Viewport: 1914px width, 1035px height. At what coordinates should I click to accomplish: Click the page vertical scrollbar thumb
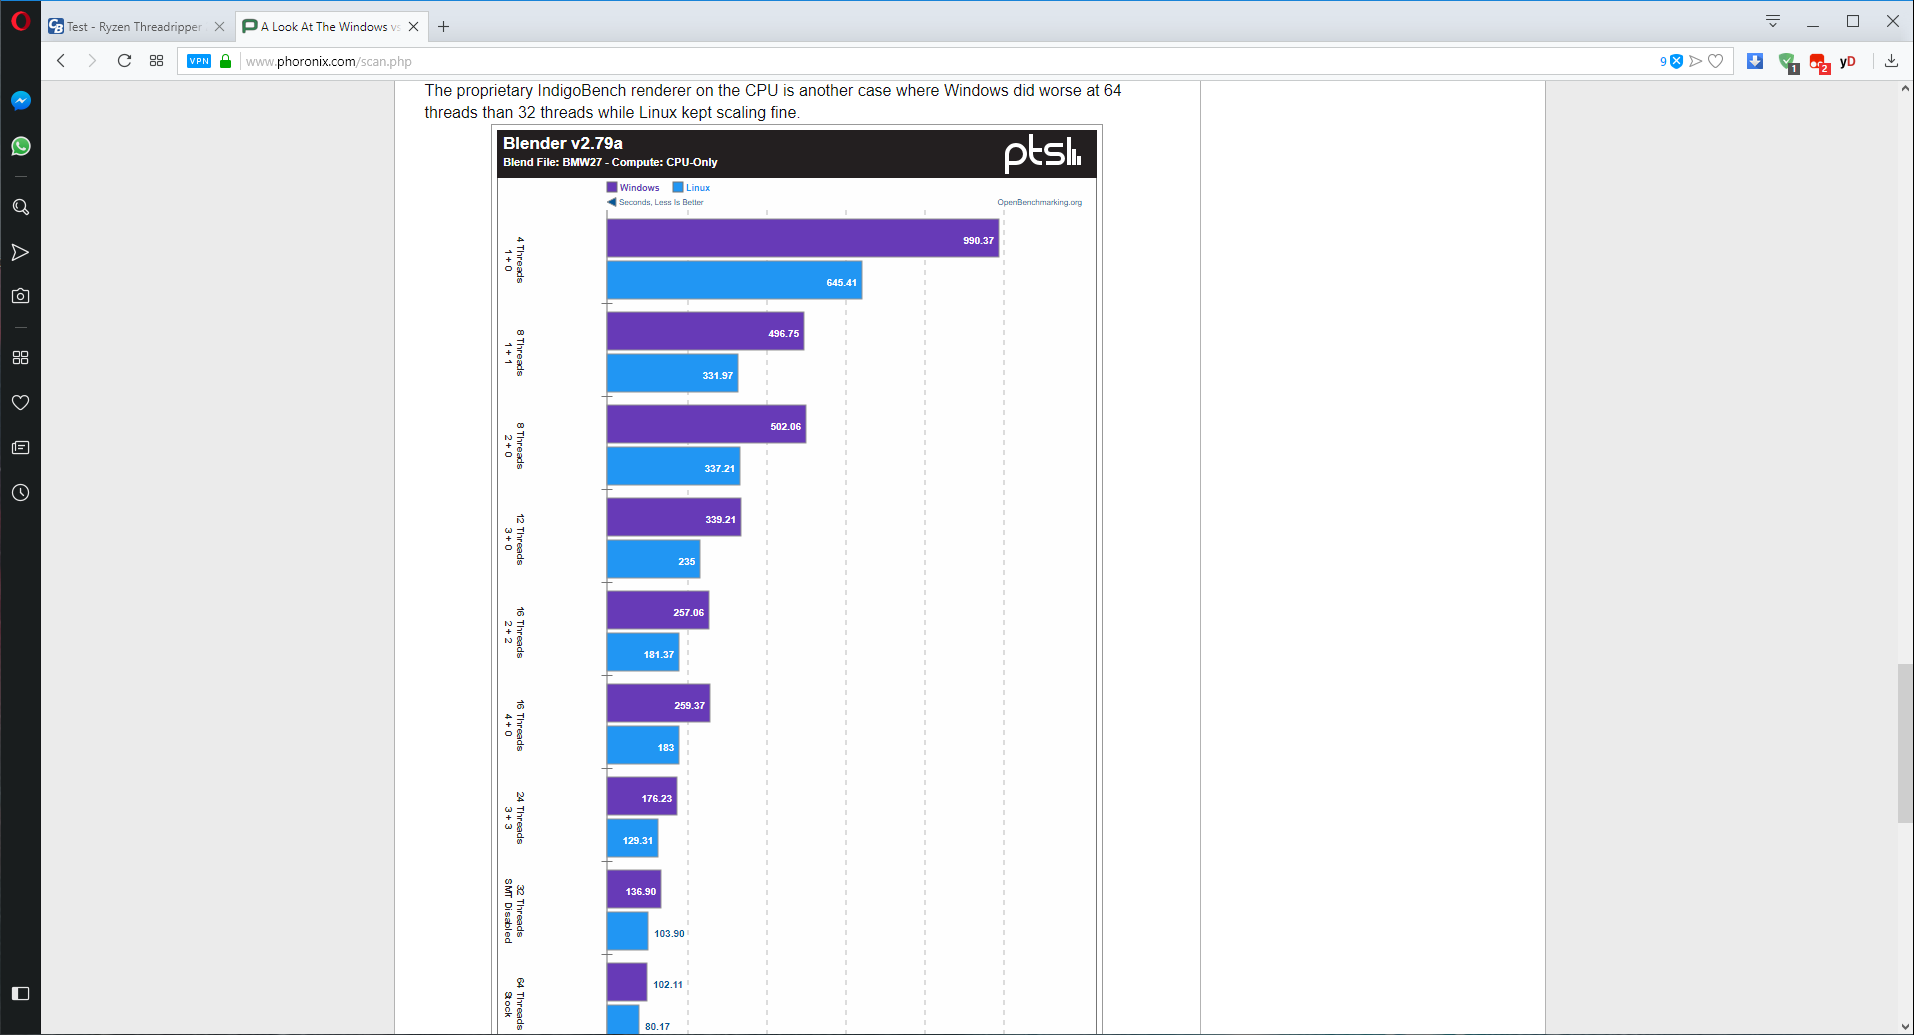(x=1905, y=743)
